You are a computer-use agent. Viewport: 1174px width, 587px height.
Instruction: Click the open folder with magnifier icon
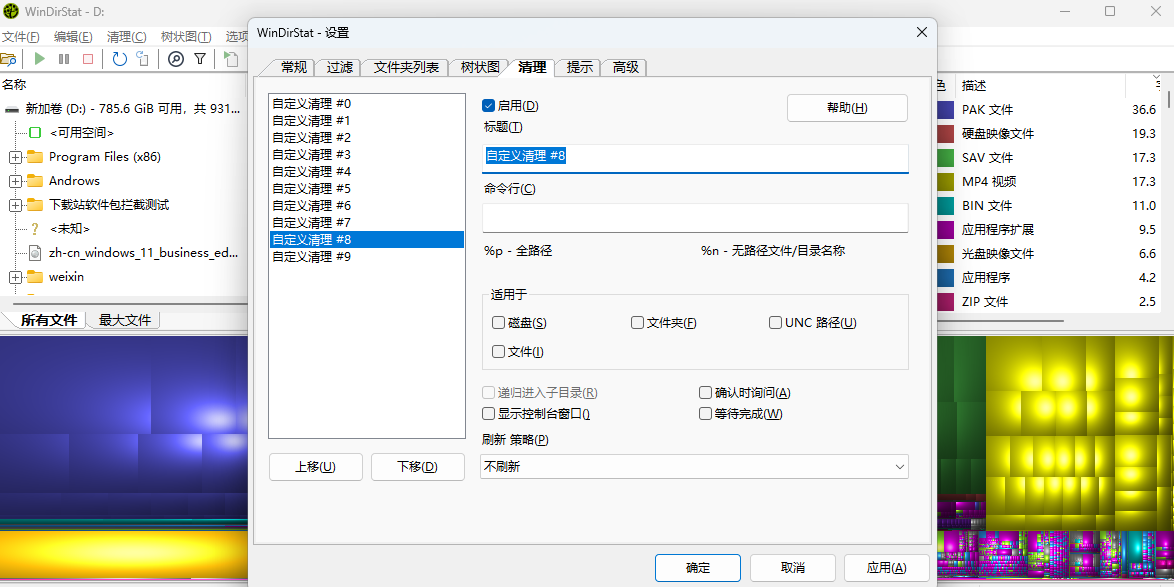(8, 59)
